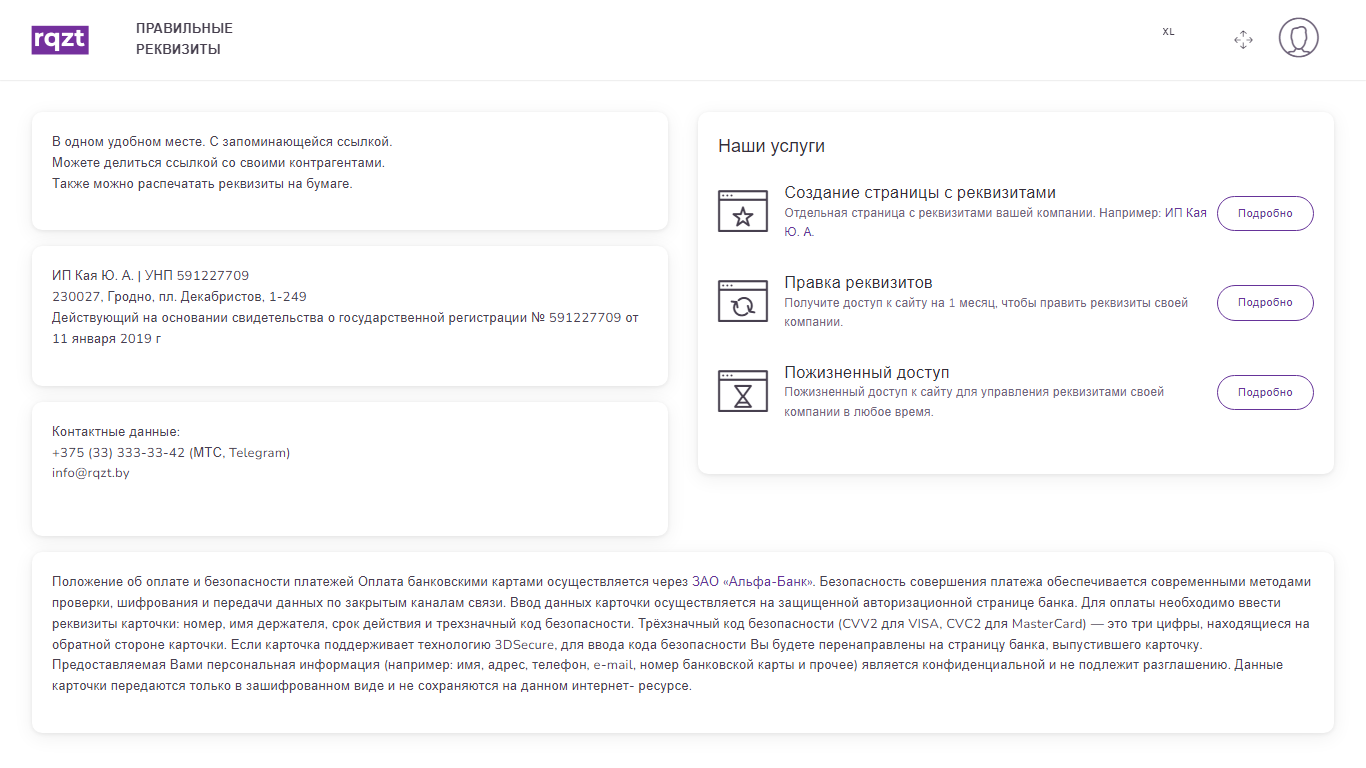Click the "Пожизненный доступ" heading

(867, 372)
